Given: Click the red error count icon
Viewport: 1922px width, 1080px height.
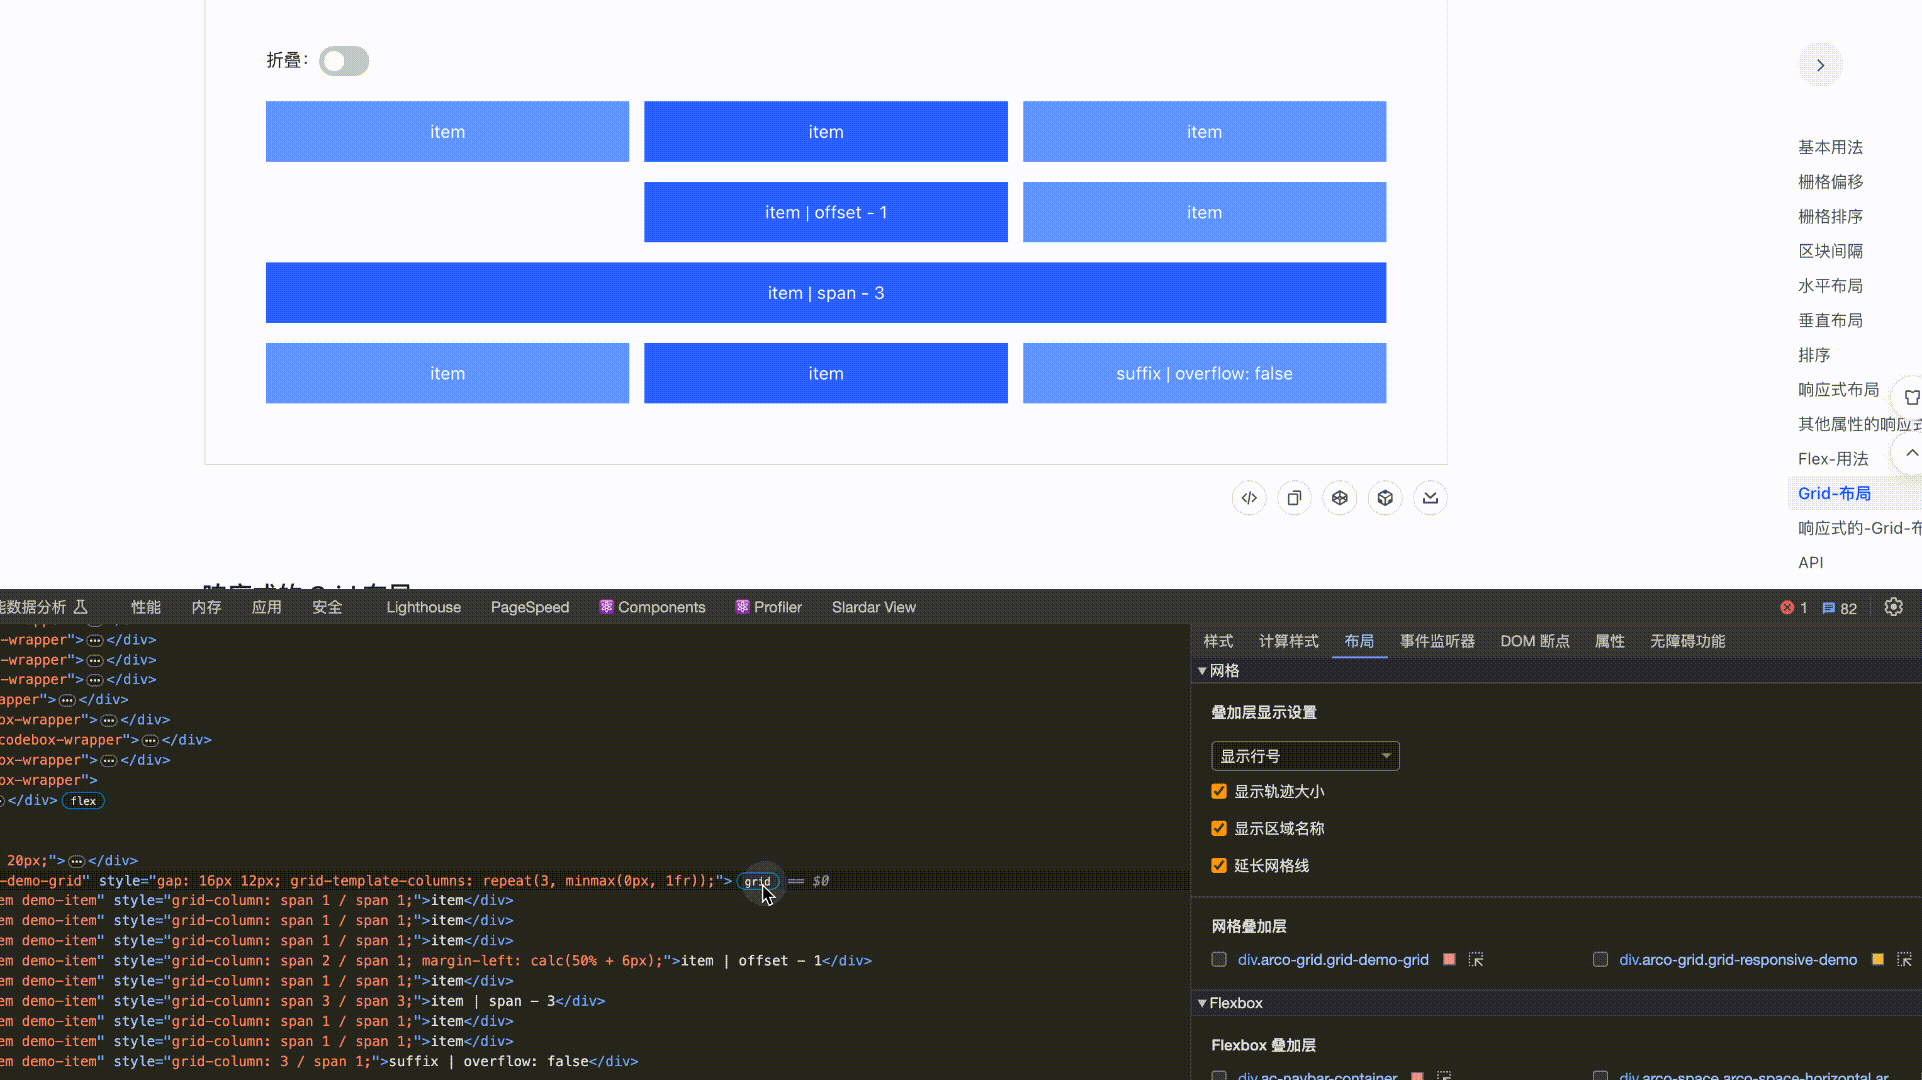Looking at the screenshot, I should coord(1787,607).
